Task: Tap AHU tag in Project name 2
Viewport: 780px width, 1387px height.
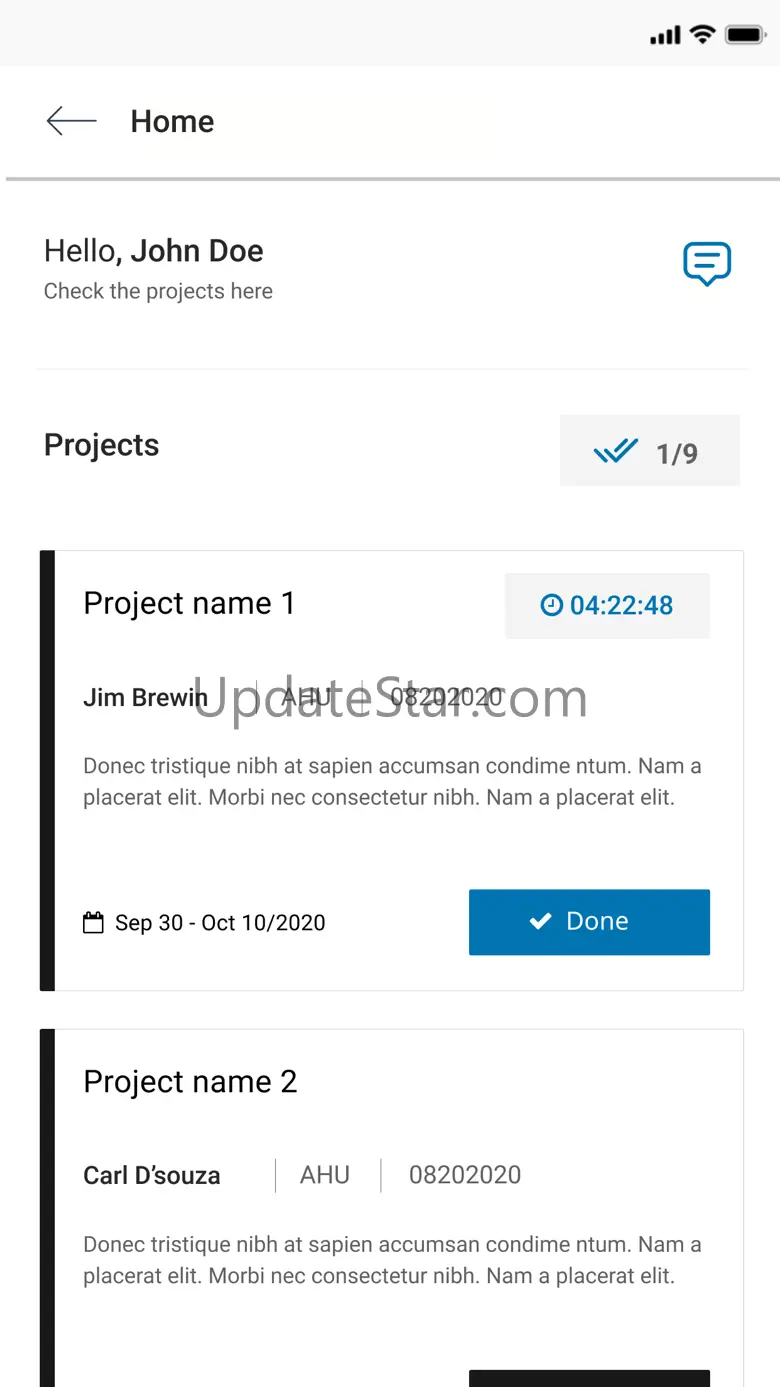Action: coord(325,1175)
